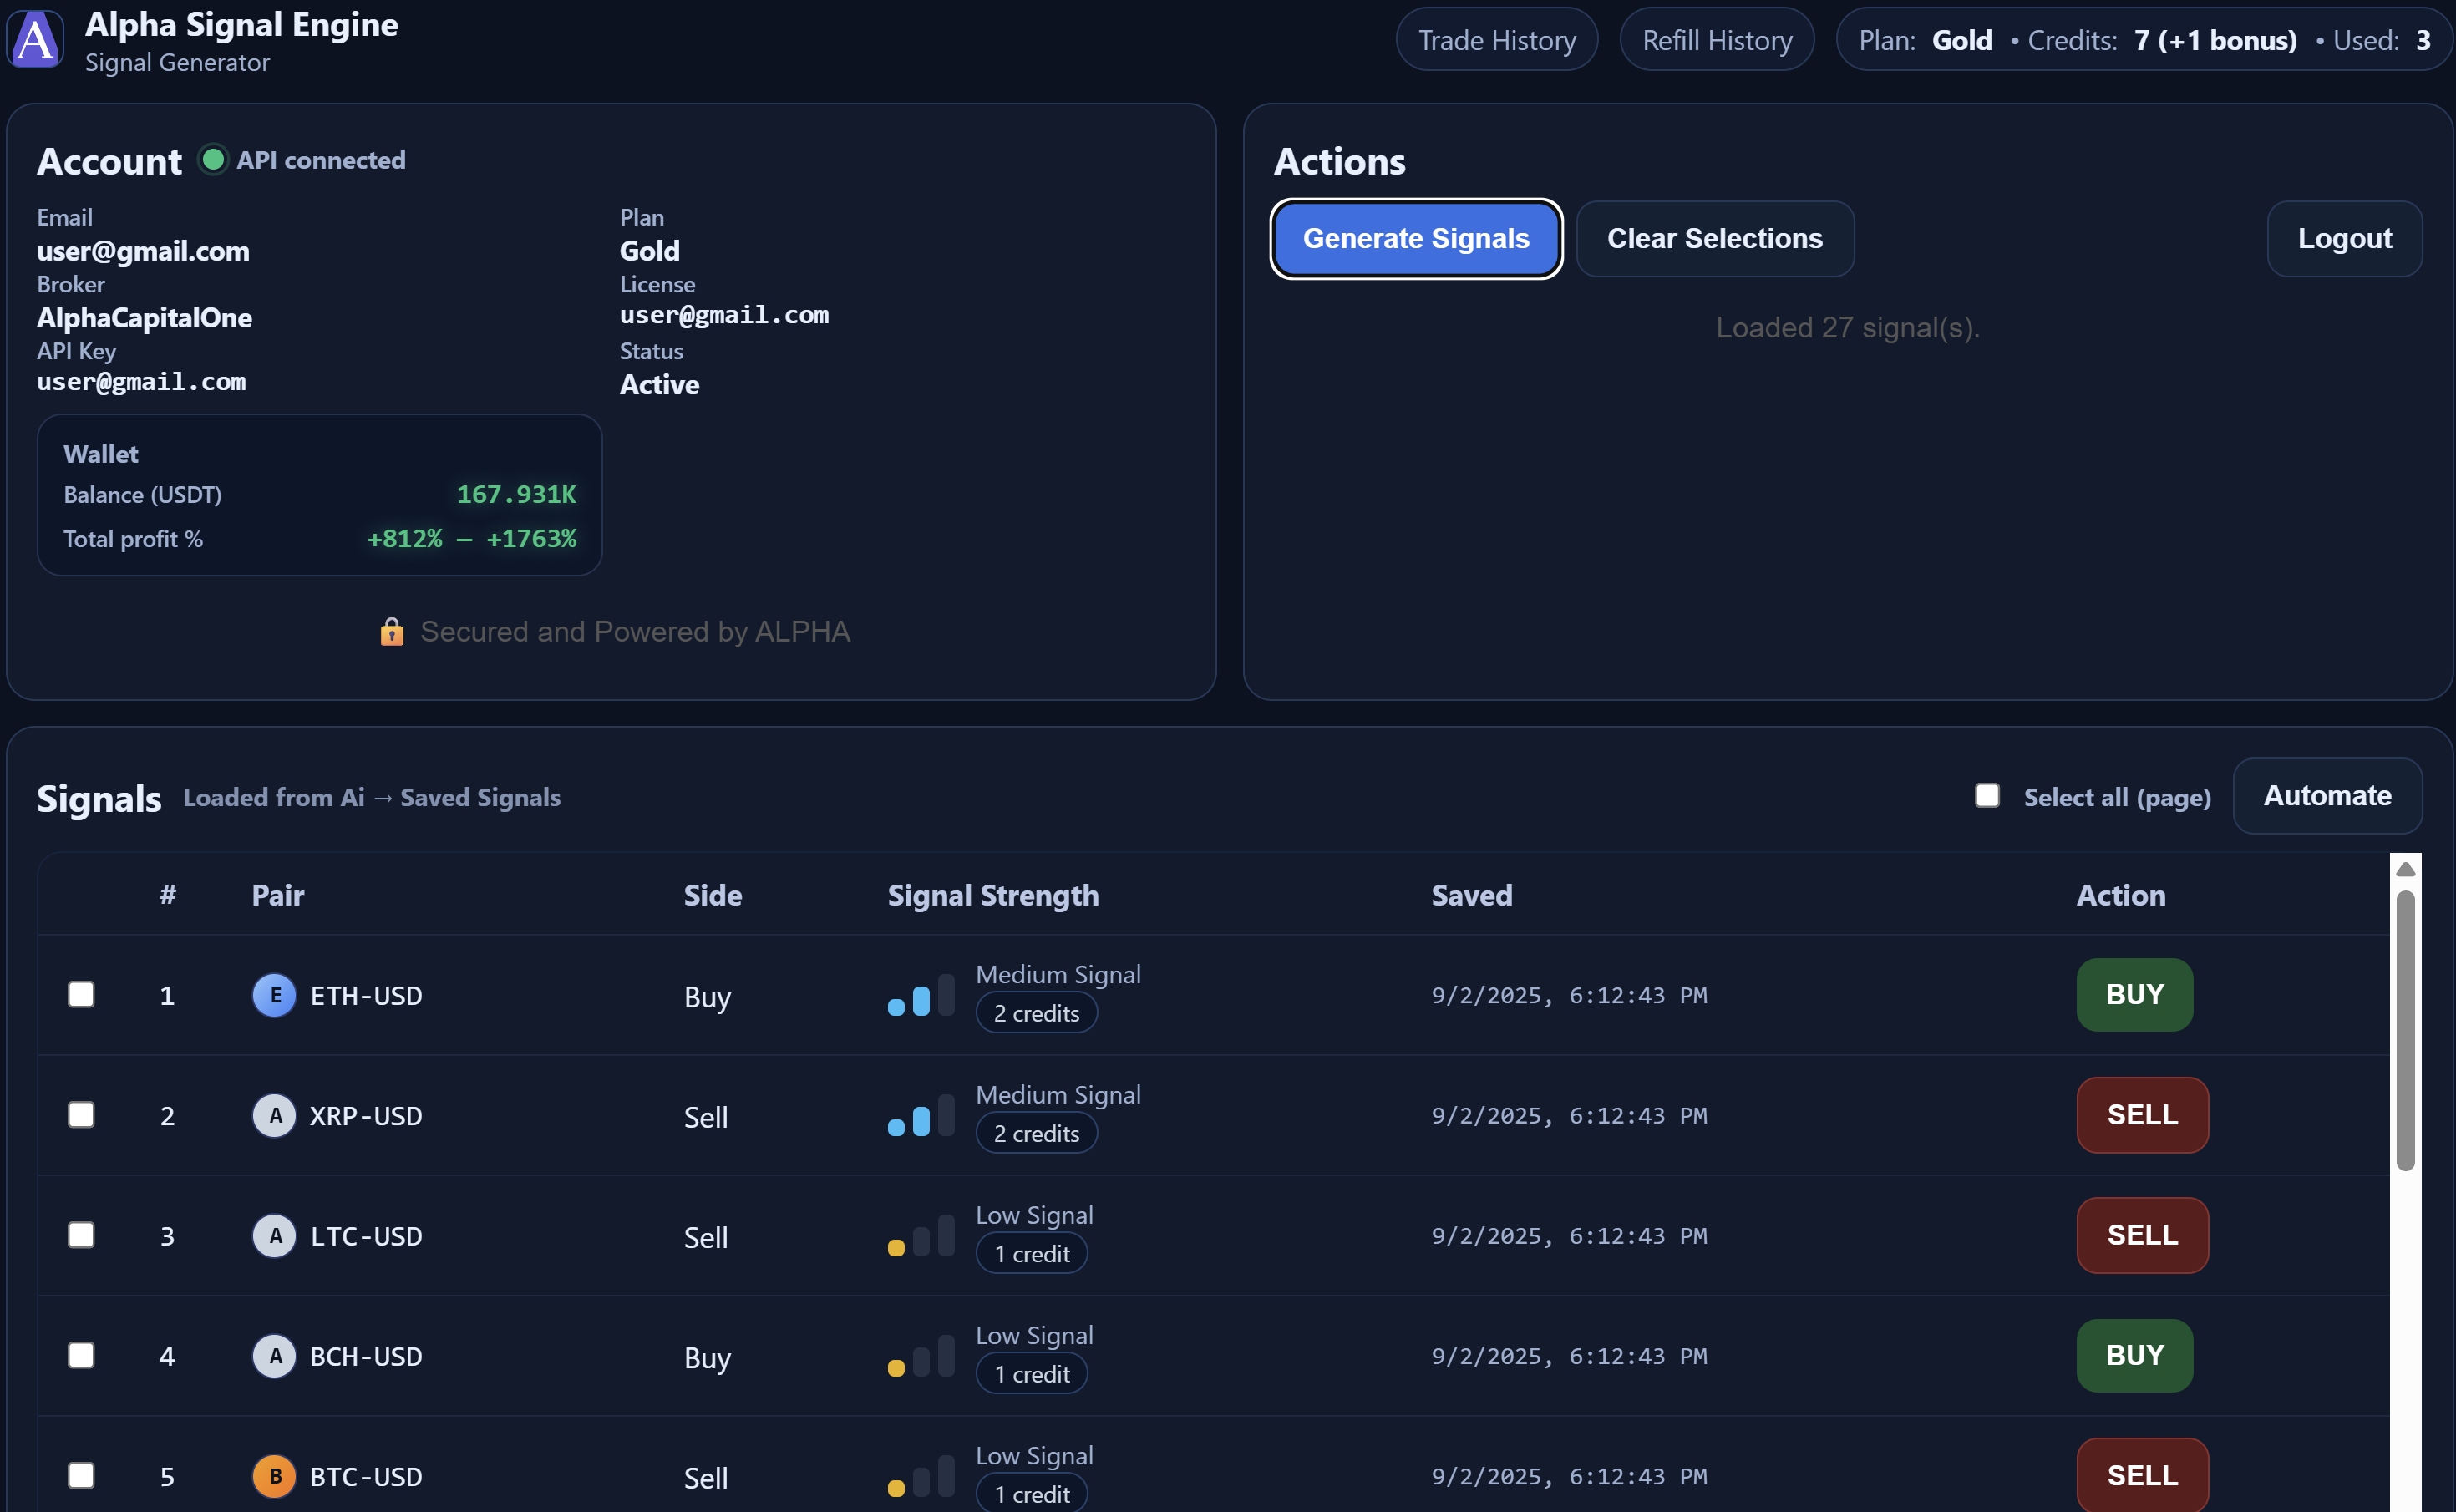Check the ETH-USD row checkbox
2456x1512 pixels.
81,994
